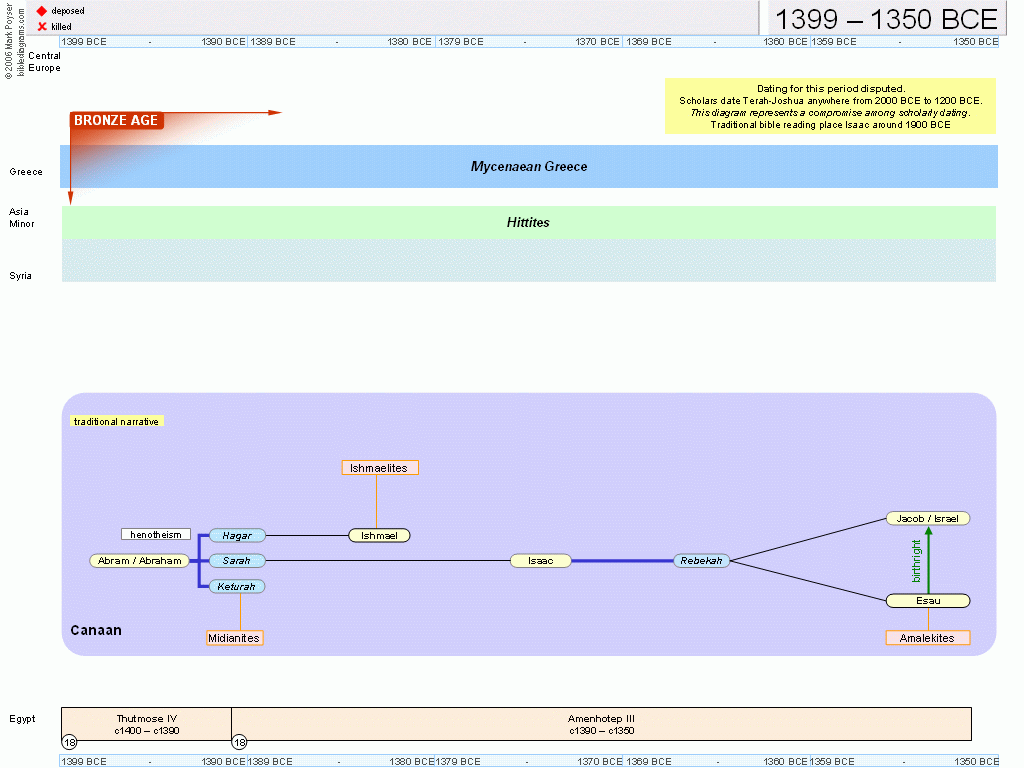Click the henotheism label
The image size is (1024, 768).
[x=155, y=535]
